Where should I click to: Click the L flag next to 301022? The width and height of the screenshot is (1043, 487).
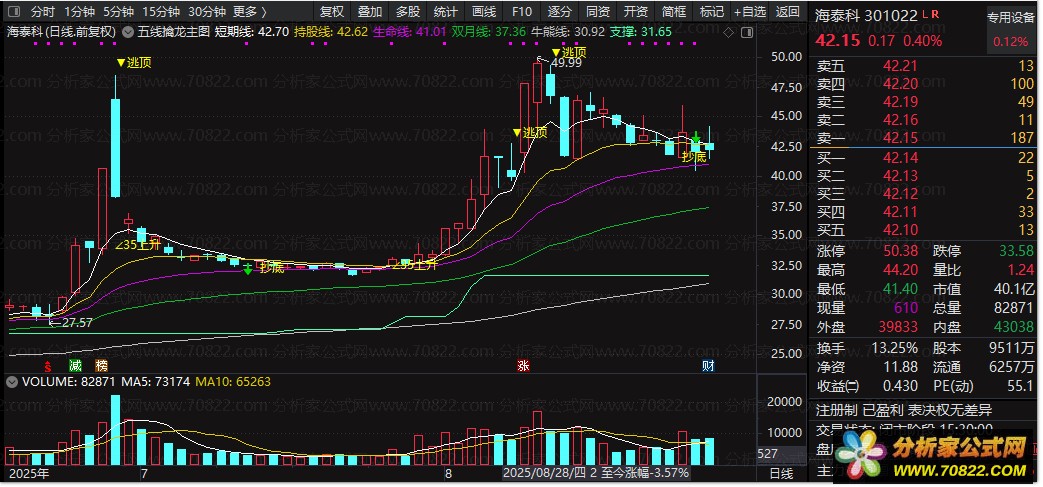click(x=925, y=14)
